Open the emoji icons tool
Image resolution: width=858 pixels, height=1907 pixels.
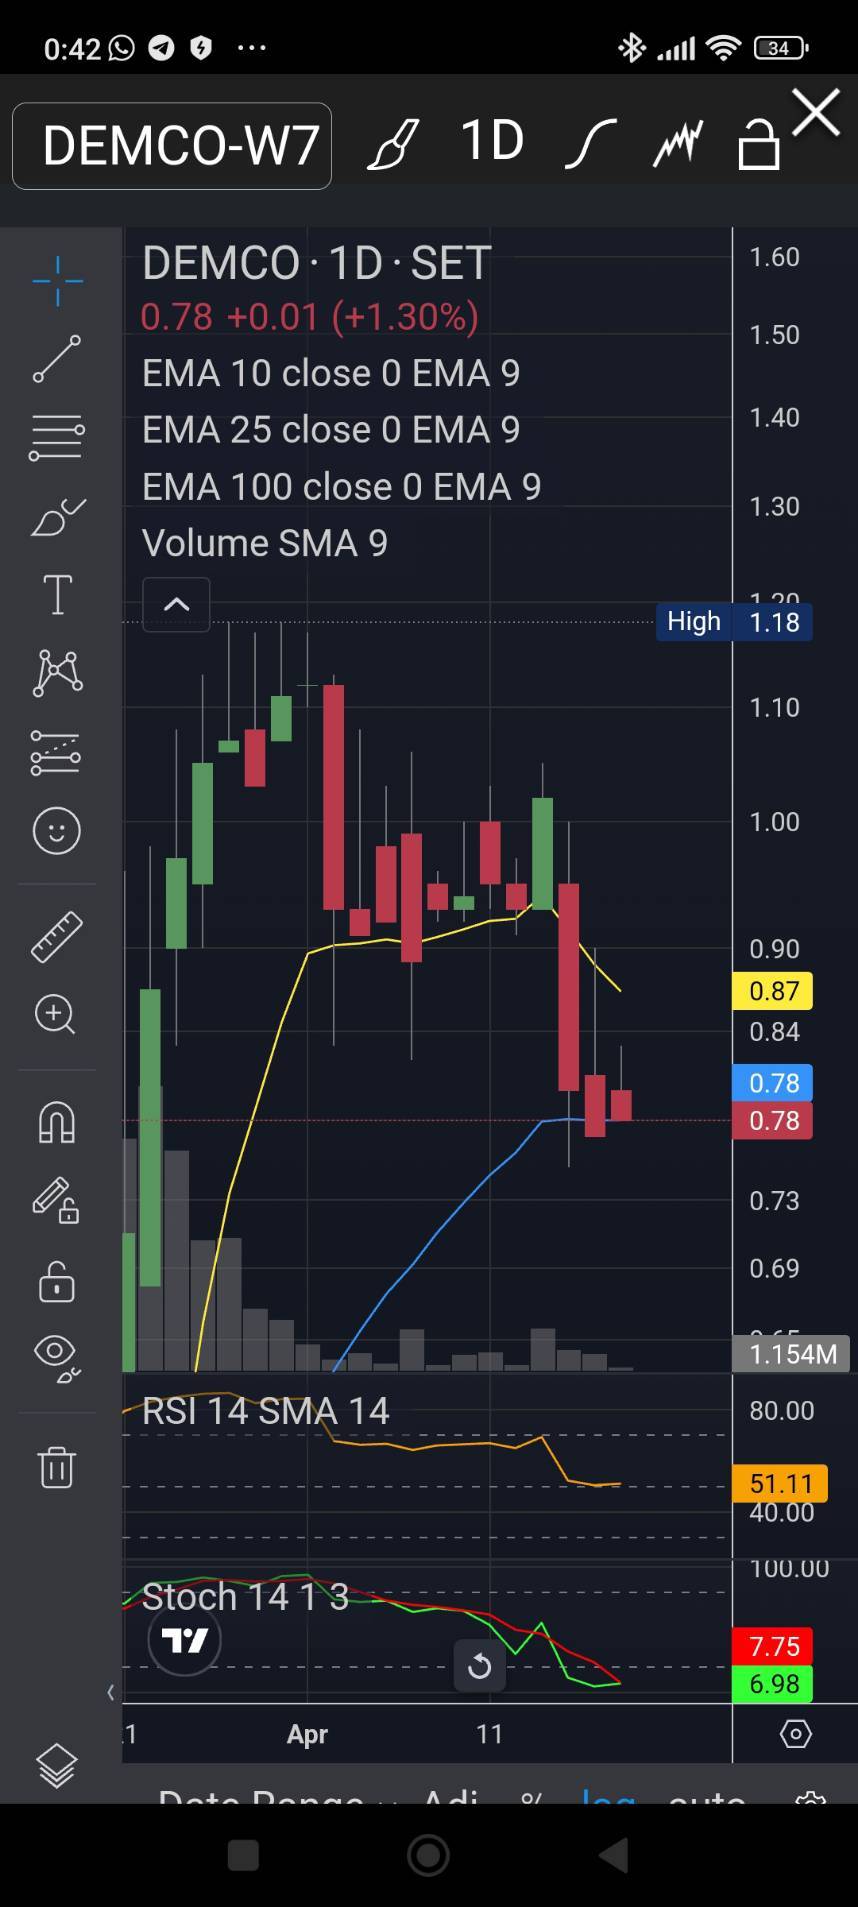coord(57,831)
